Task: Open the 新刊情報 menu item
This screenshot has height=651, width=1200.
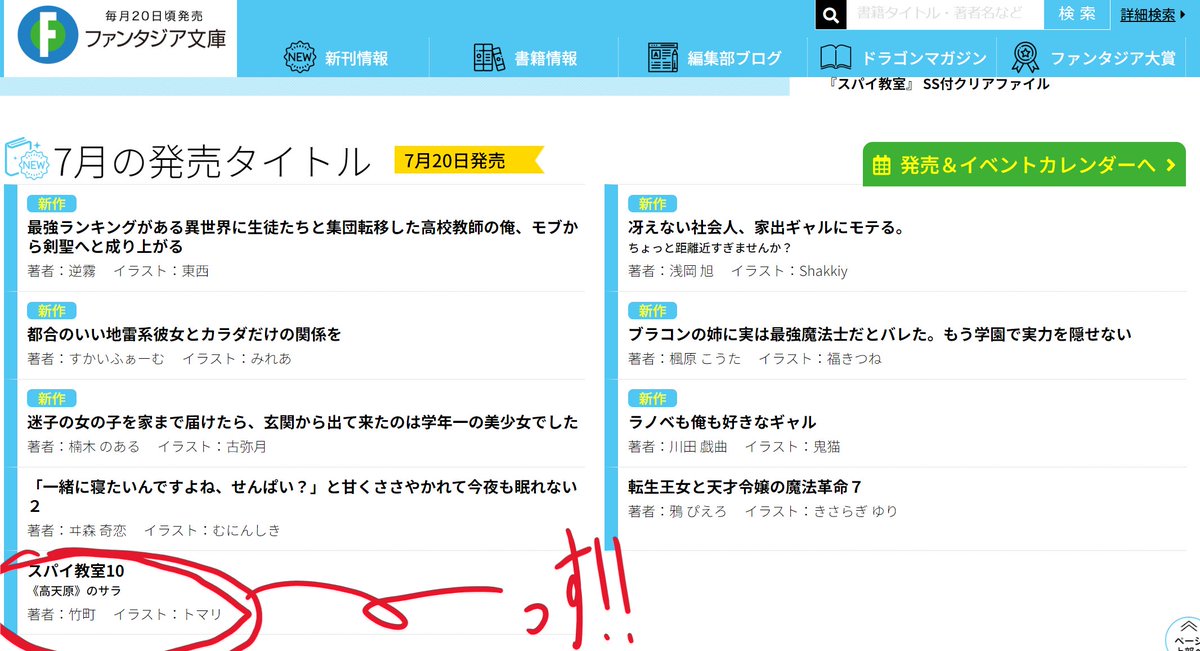Action: pos(357,59)
